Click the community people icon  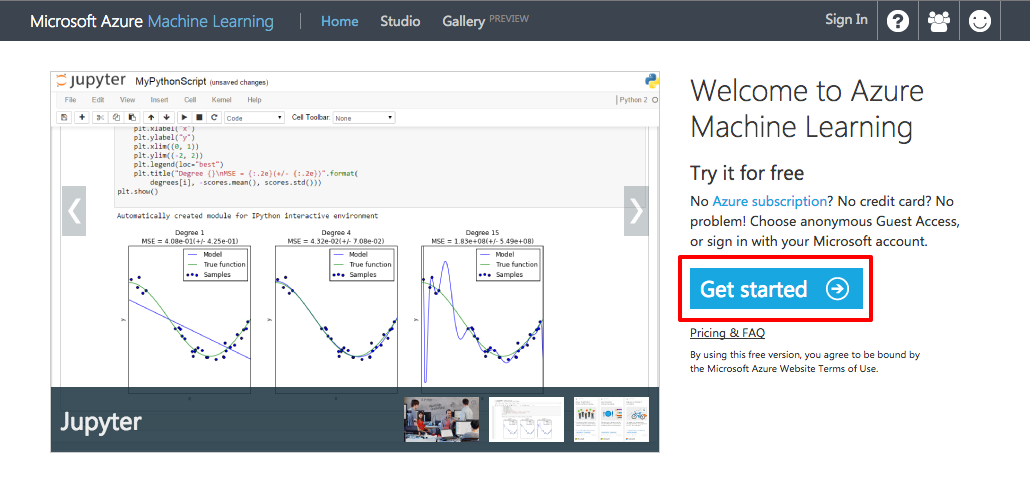(x=939, y=21)
